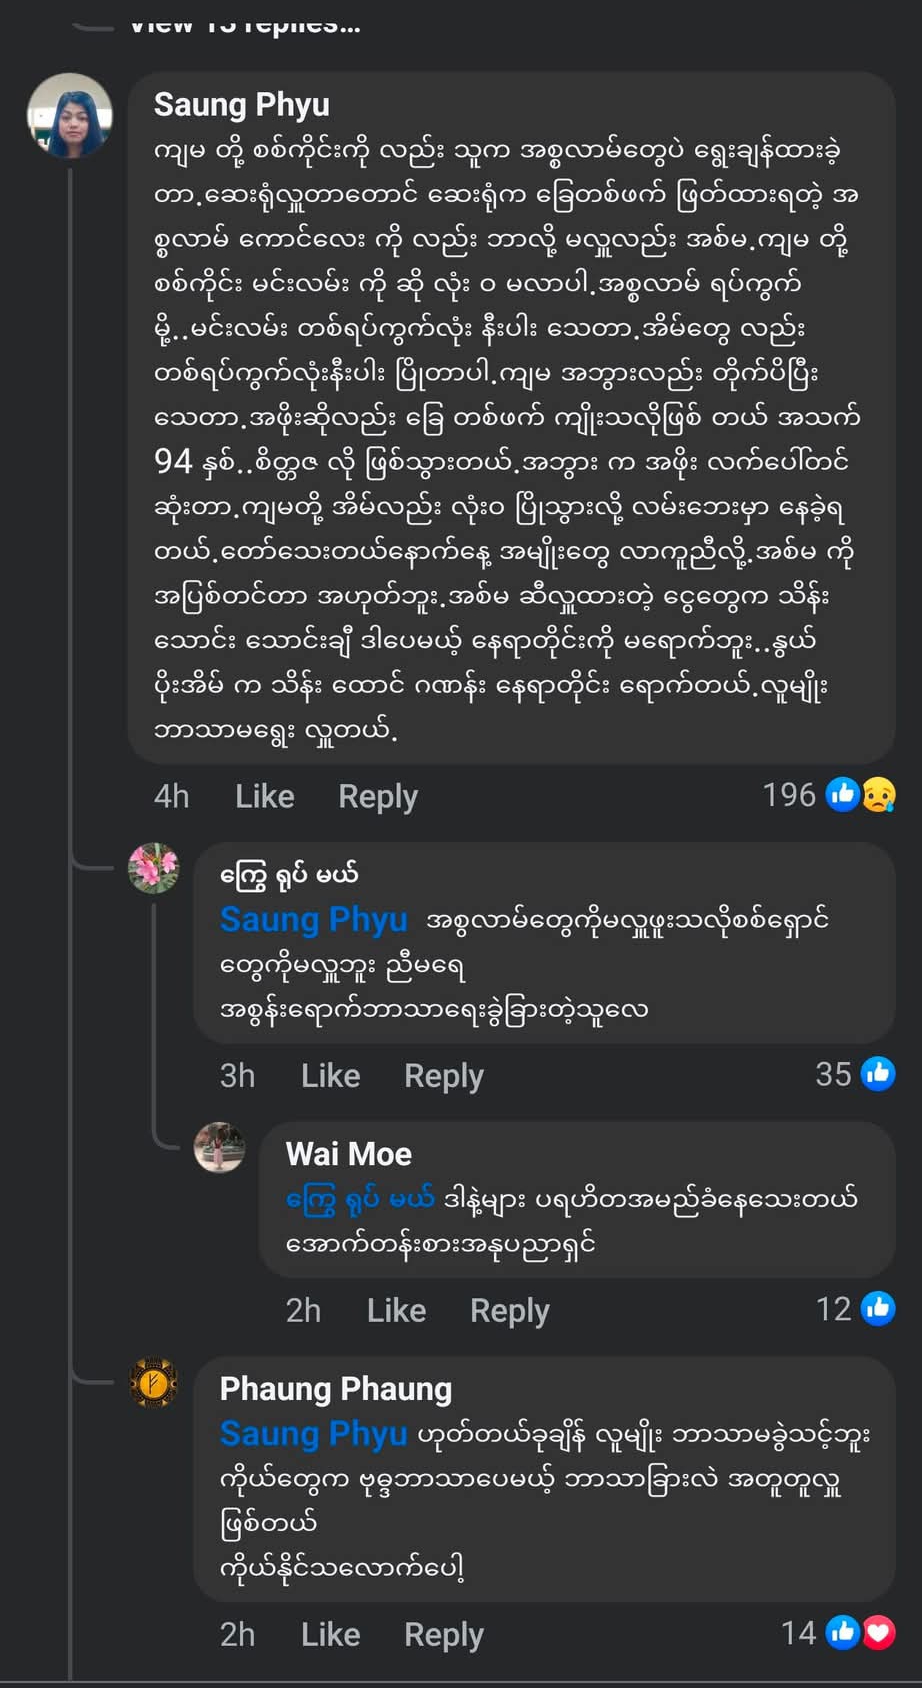Open Wai Moe's profile name link

pos(348,1154)
